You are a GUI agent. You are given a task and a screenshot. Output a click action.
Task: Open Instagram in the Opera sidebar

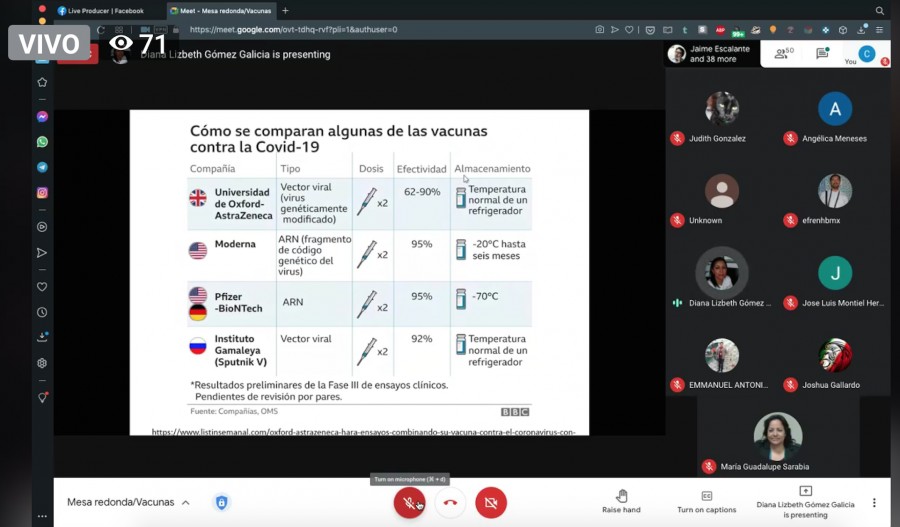42,193
